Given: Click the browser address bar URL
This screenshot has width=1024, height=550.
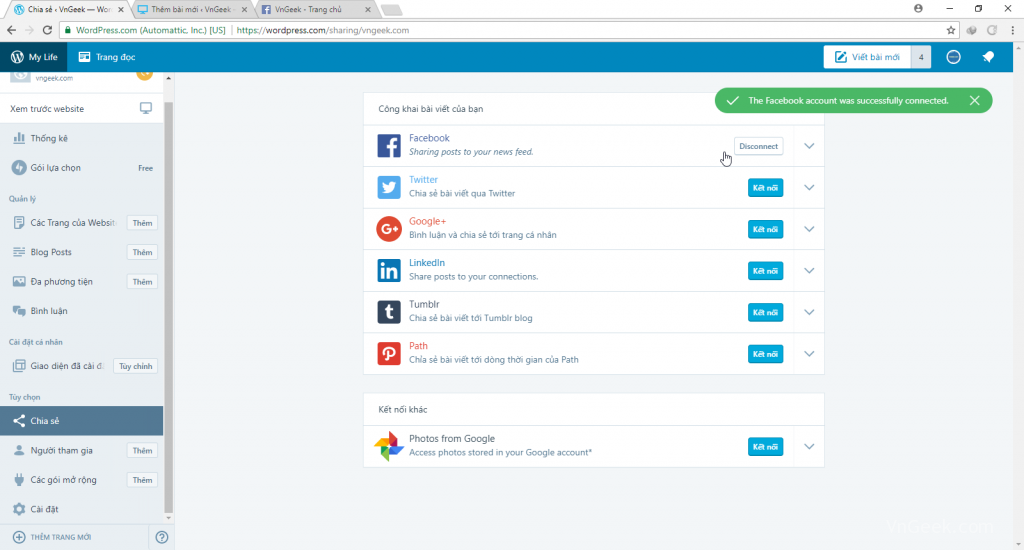Looking at the screenshot, I should (323, 30).
